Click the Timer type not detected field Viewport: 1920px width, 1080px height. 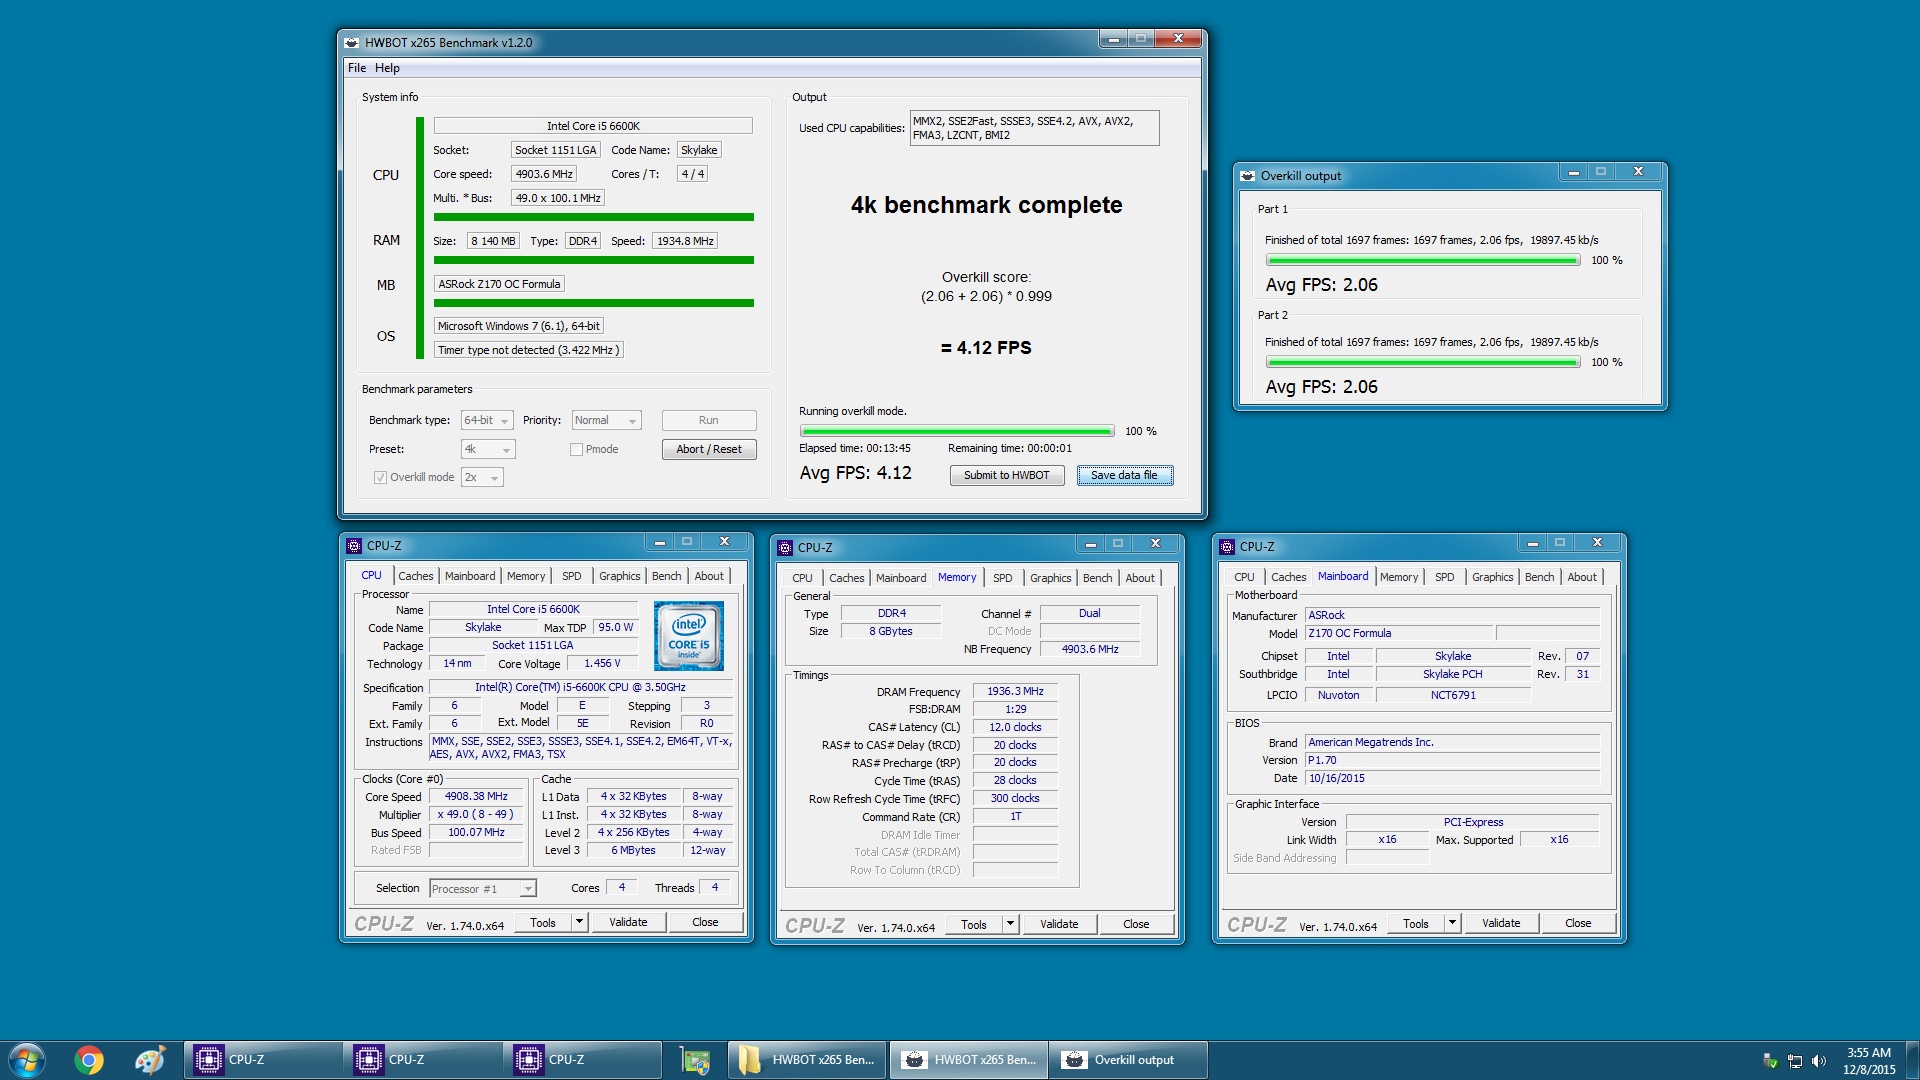[x=528, y=351]
